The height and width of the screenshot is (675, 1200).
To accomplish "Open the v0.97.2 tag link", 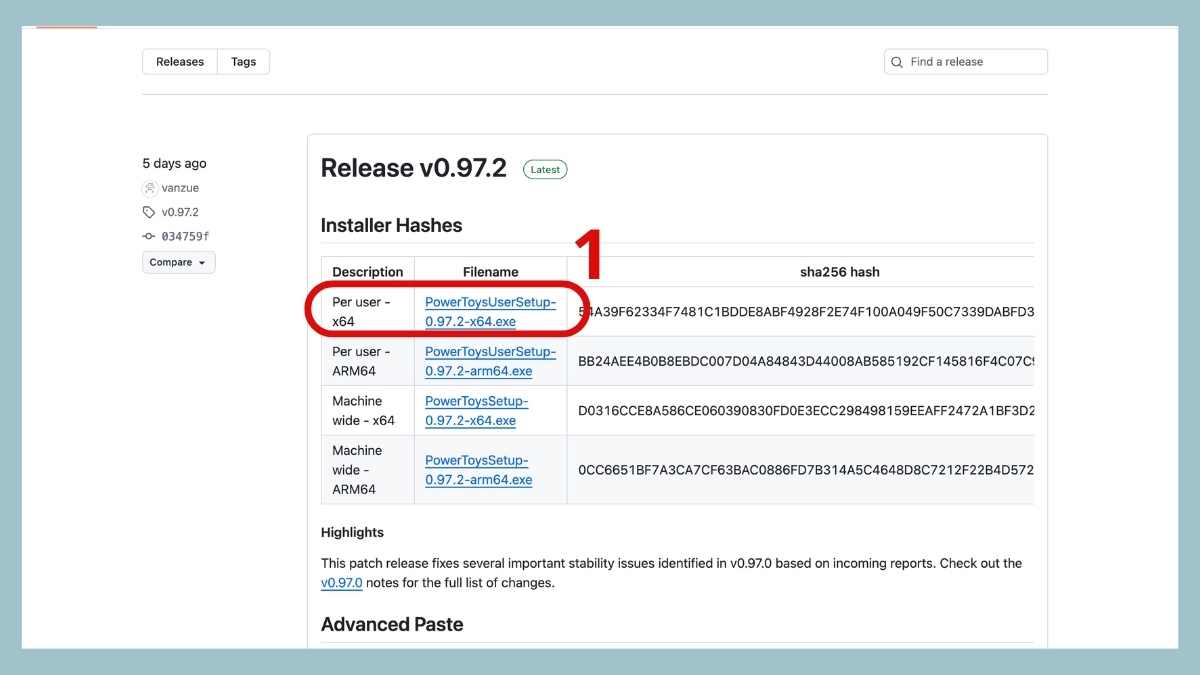I will (x=180, y=212).
